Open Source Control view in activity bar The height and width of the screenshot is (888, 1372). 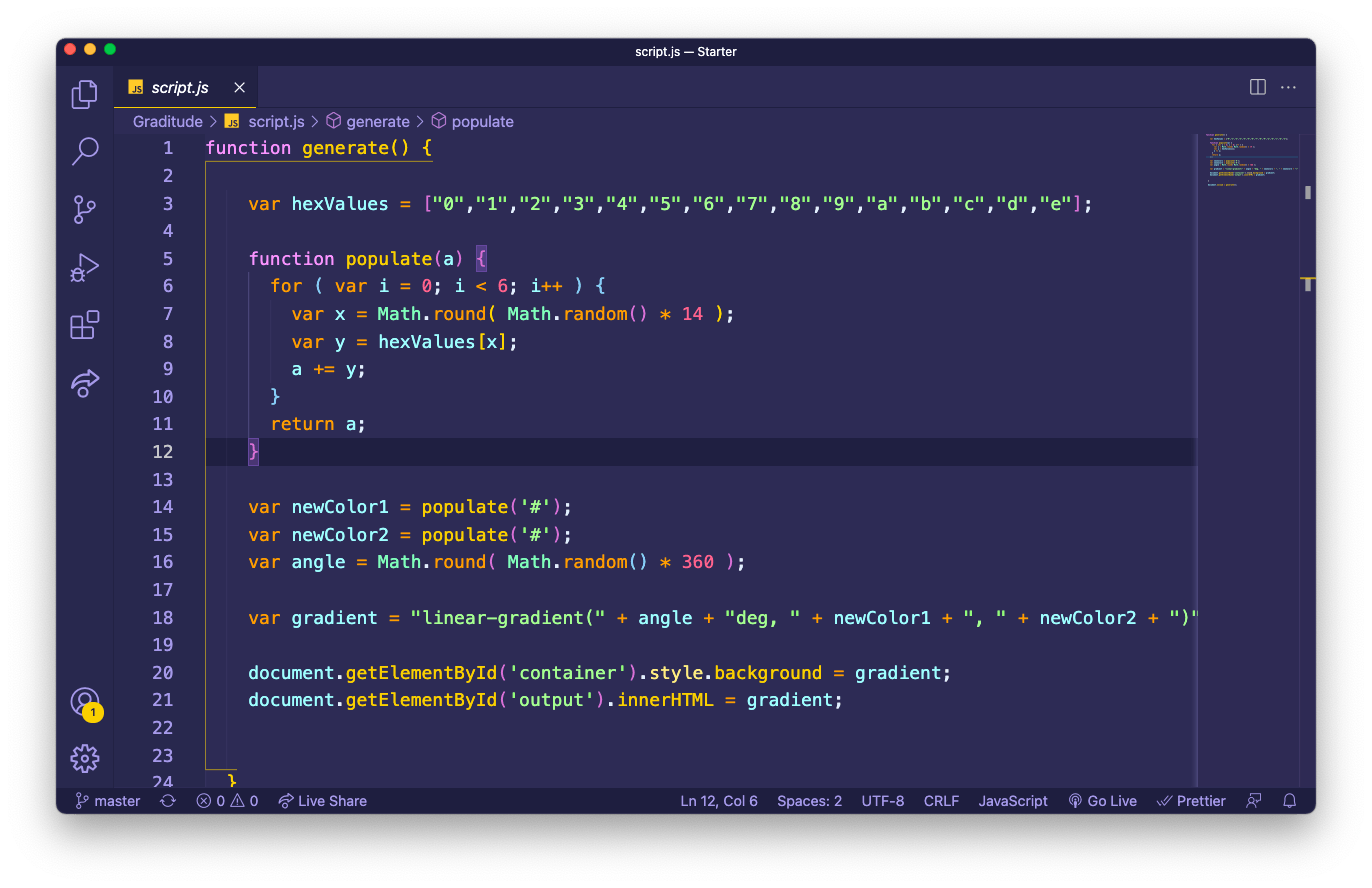(85, 210)
